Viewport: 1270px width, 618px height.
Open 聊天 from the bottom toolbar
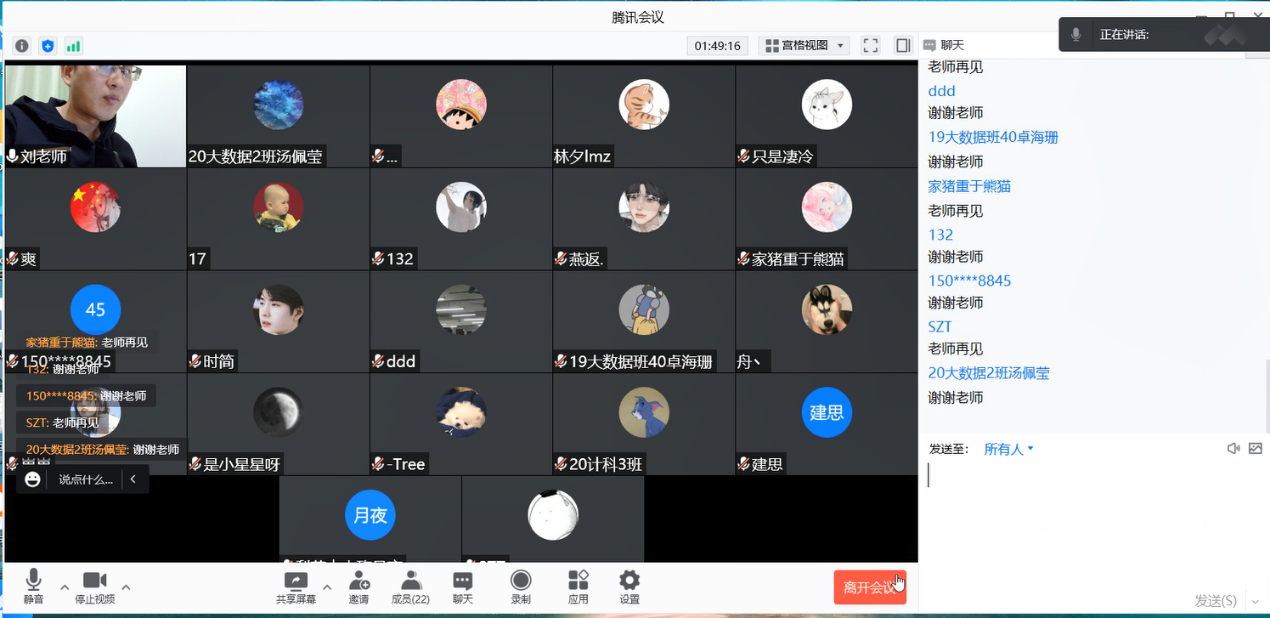click(462, 587)
